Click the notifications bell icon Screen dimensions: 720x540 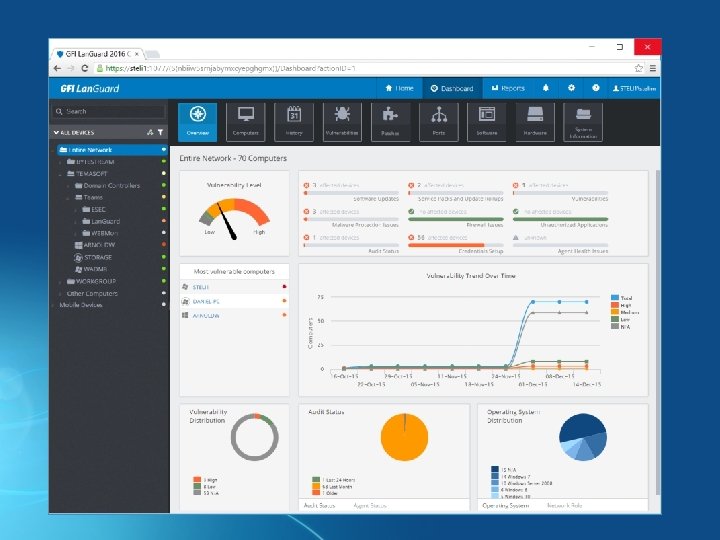546,88
